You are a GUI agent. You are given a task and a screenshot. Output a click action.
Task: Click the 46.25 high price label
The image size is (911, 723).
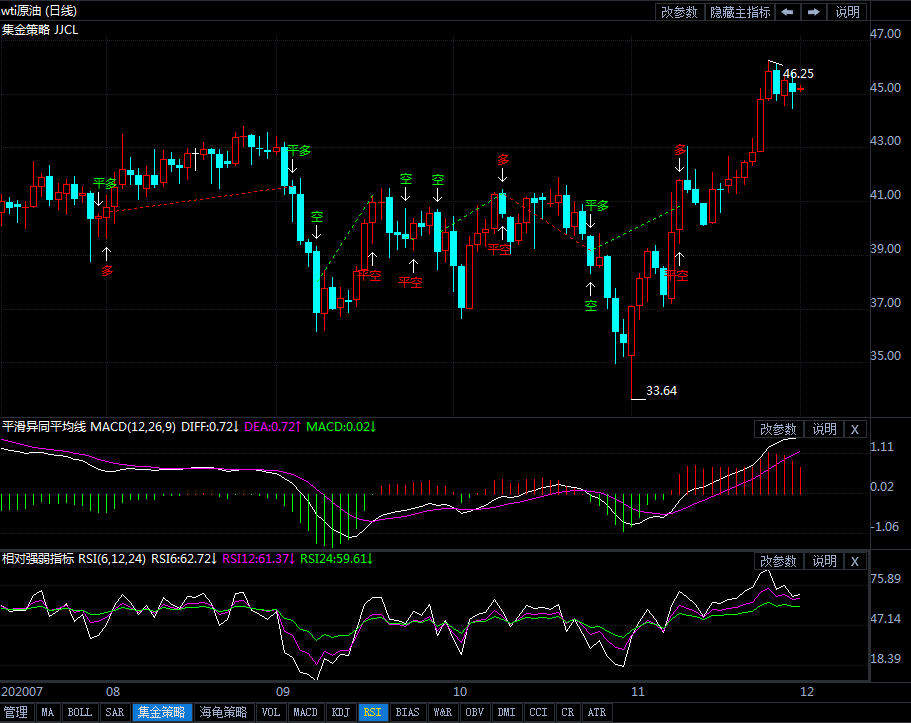pos(797,74)
